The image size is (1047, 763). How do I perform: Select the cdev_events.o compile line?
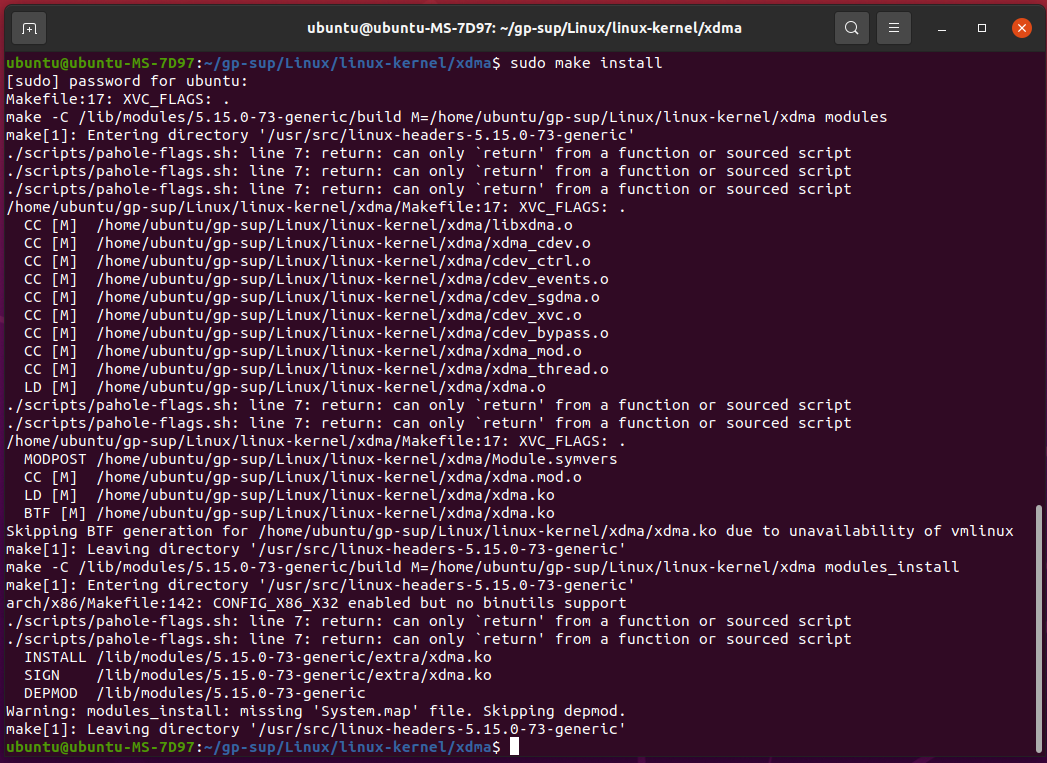pos(316,279)
